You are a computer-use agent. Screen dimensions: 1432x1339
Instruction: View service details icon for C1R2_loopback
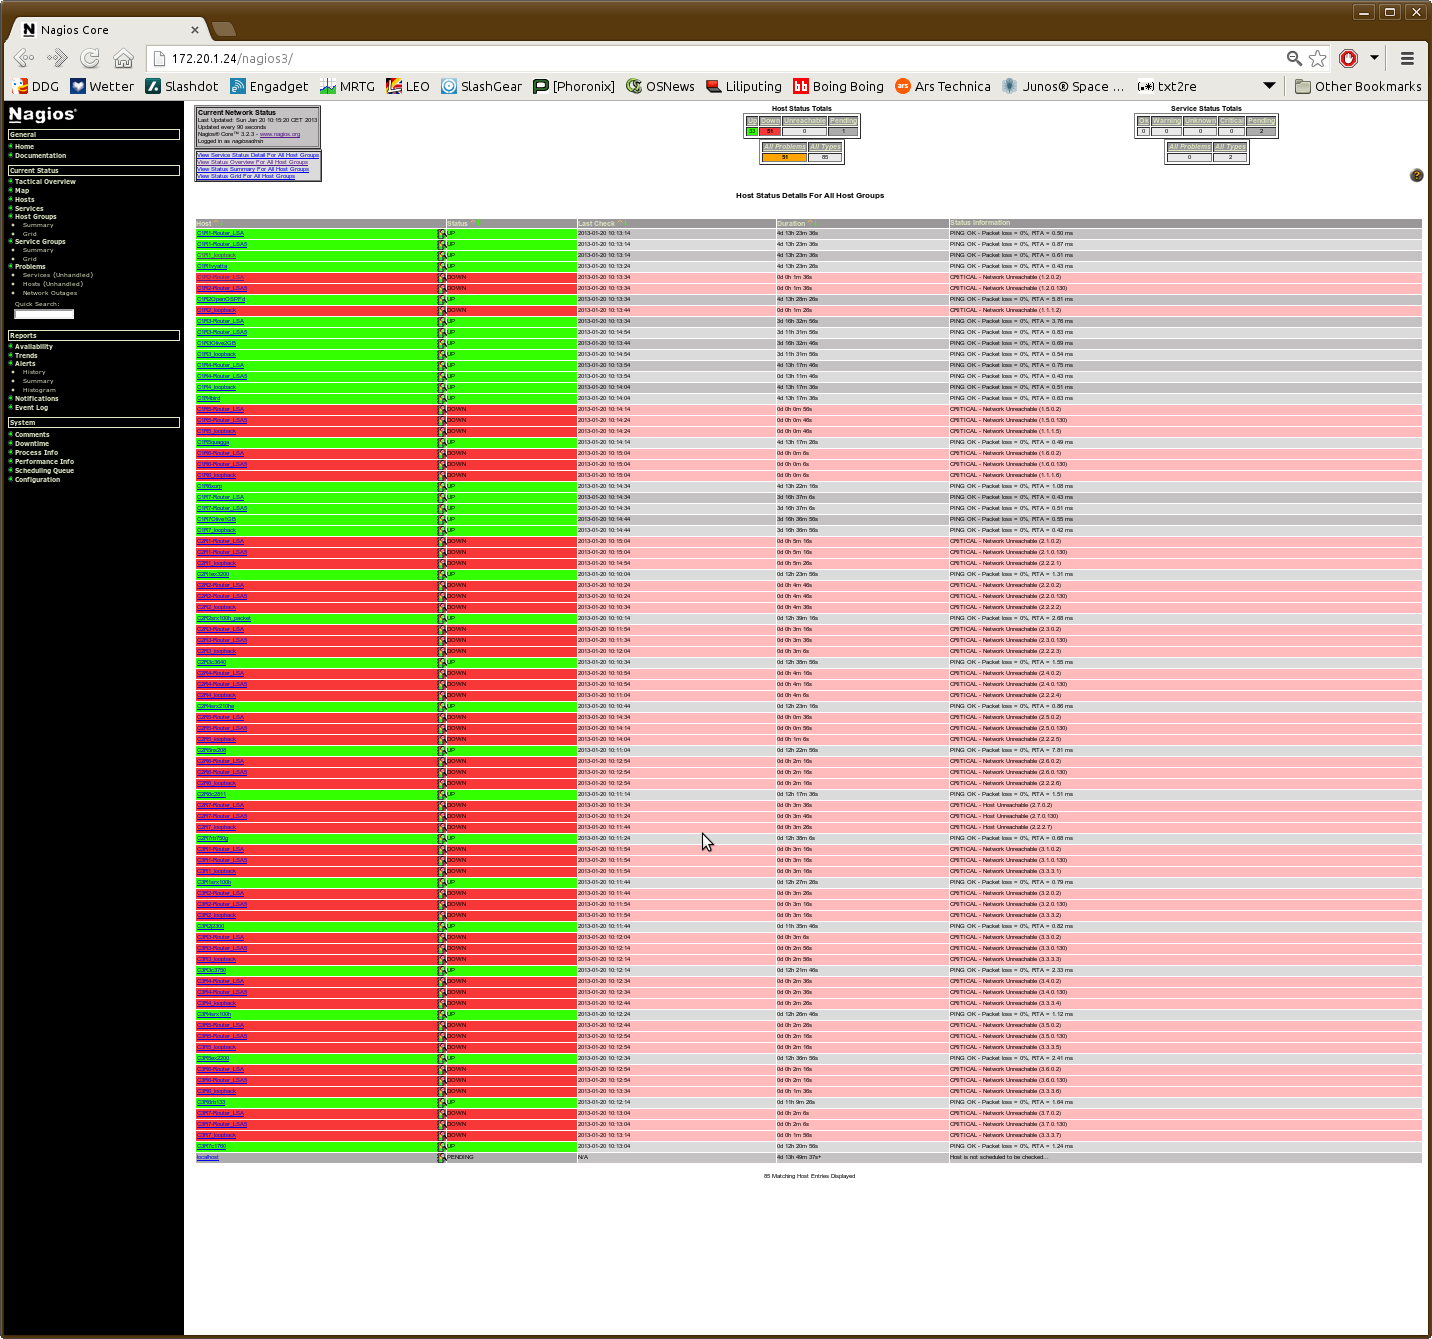click(x=442, y=310)
